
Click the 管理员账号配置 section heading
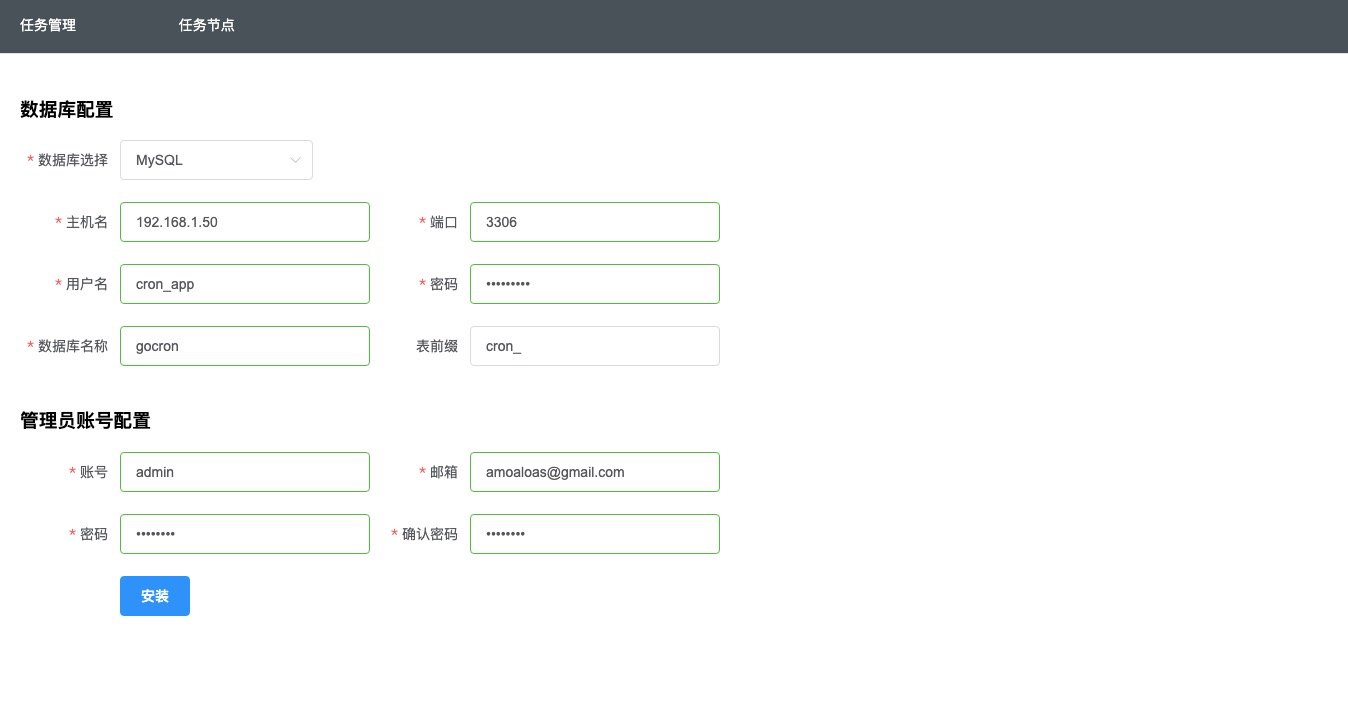85,421
